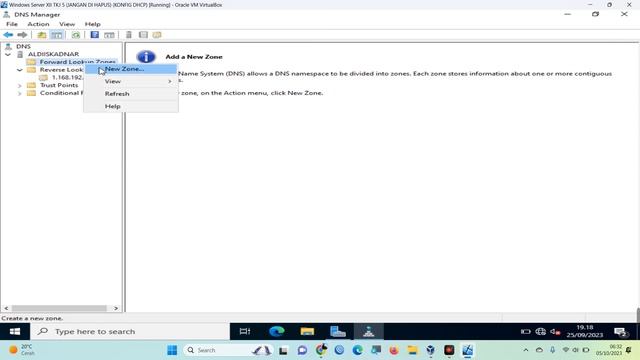Click the 'Type here to search' box

point(130,331)
